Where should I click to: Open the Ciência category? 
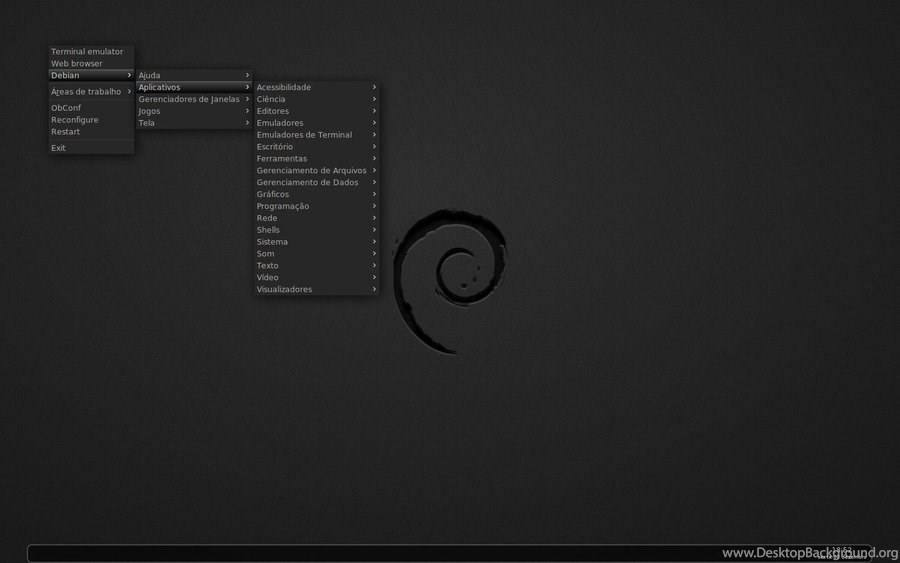316,99
